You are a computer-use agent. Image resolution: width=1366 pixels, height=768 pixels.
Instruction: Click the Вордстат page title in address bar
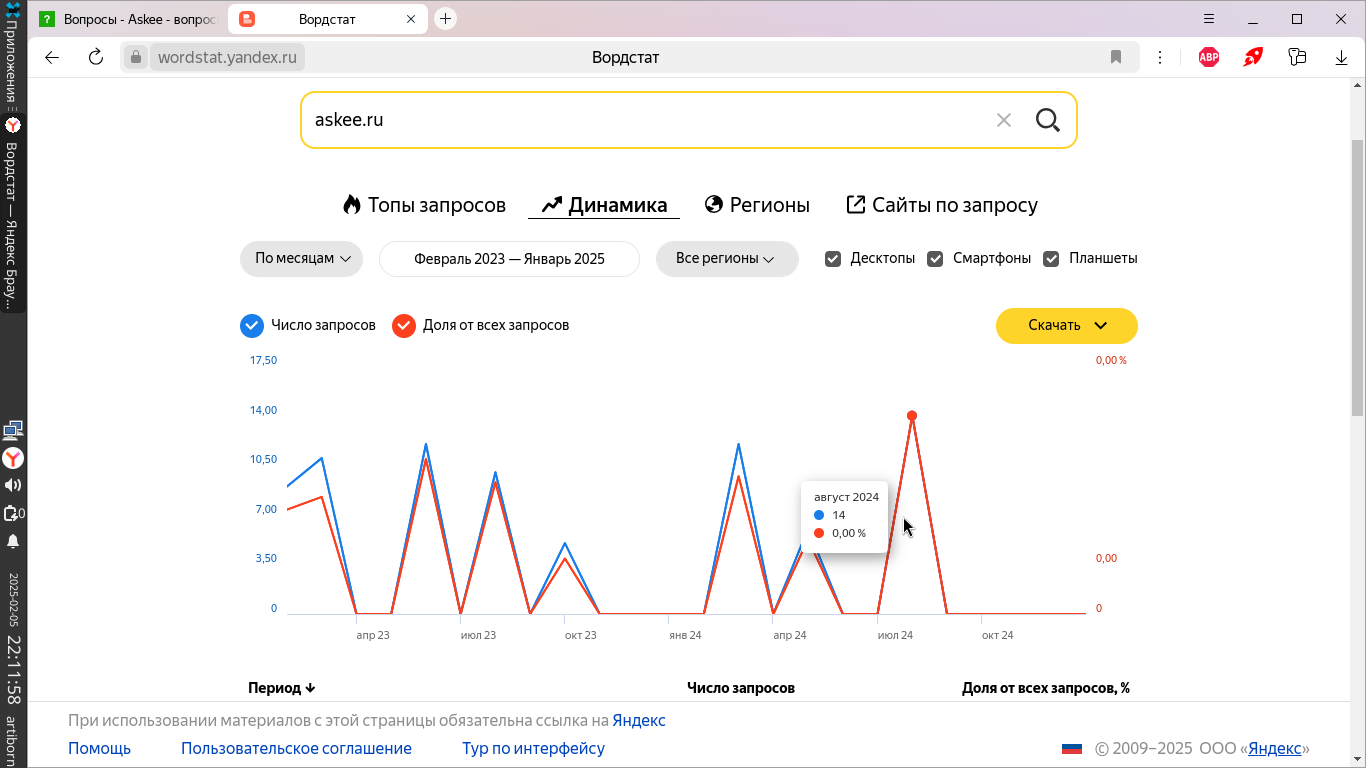click(x=625, y=57)
